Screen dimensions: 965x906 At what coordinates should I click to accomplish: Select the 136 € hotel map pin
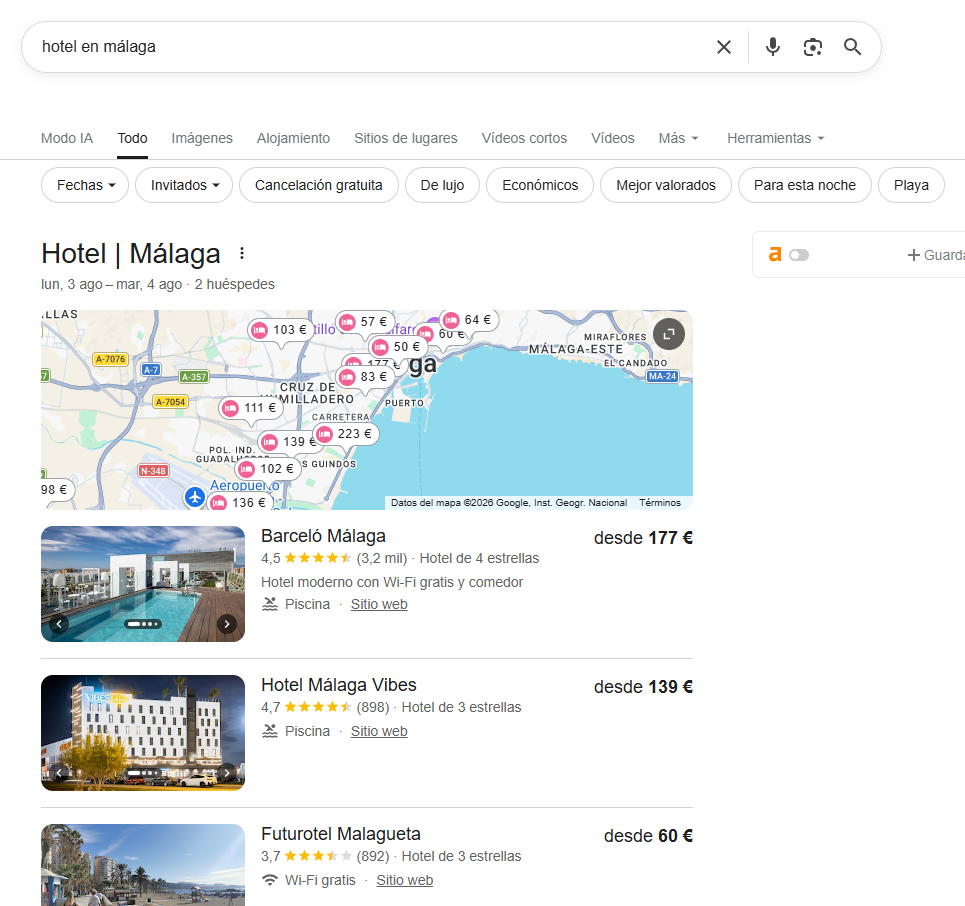coord(240,502)
